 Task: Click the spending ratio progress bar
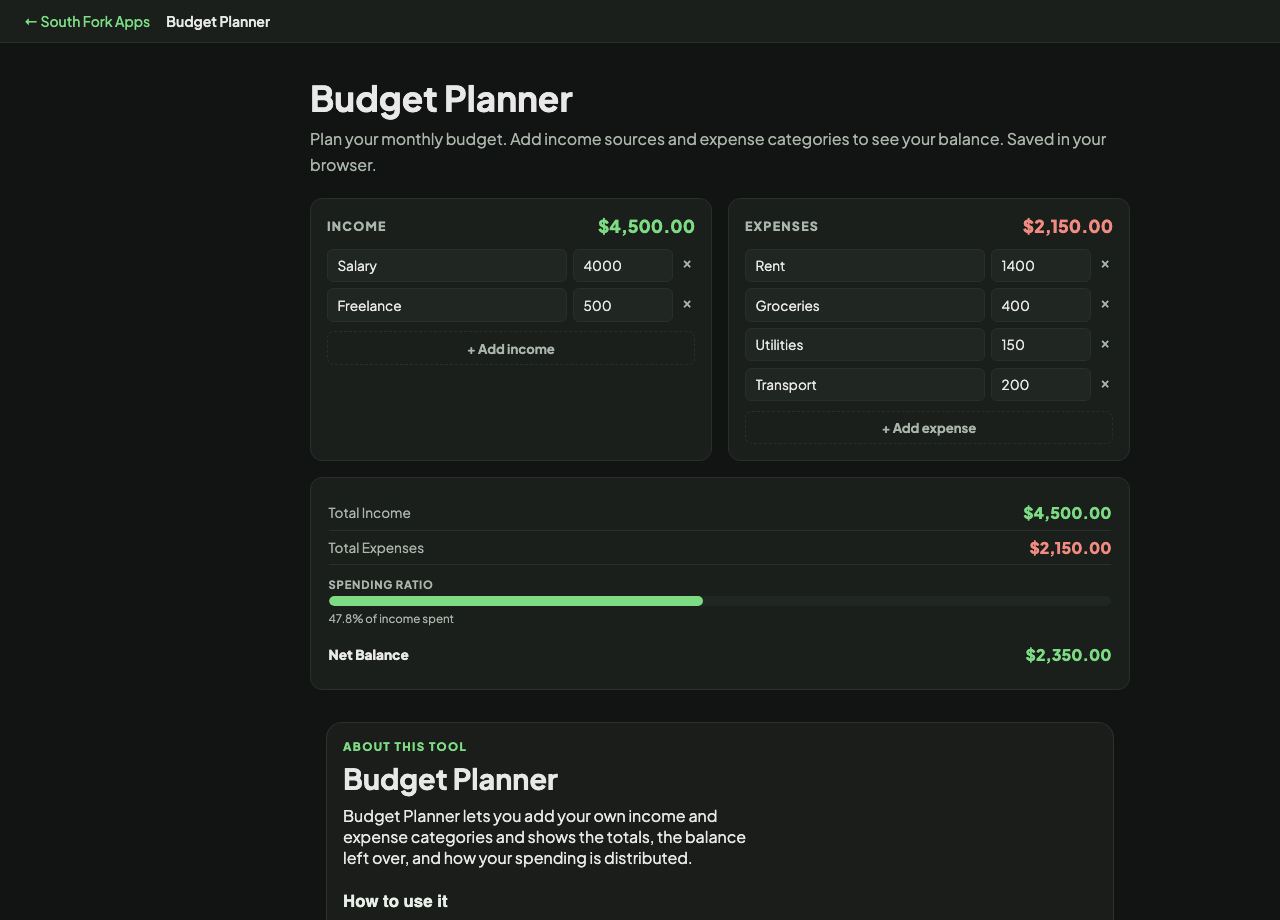pyautogui.click(x=720, y=601)
